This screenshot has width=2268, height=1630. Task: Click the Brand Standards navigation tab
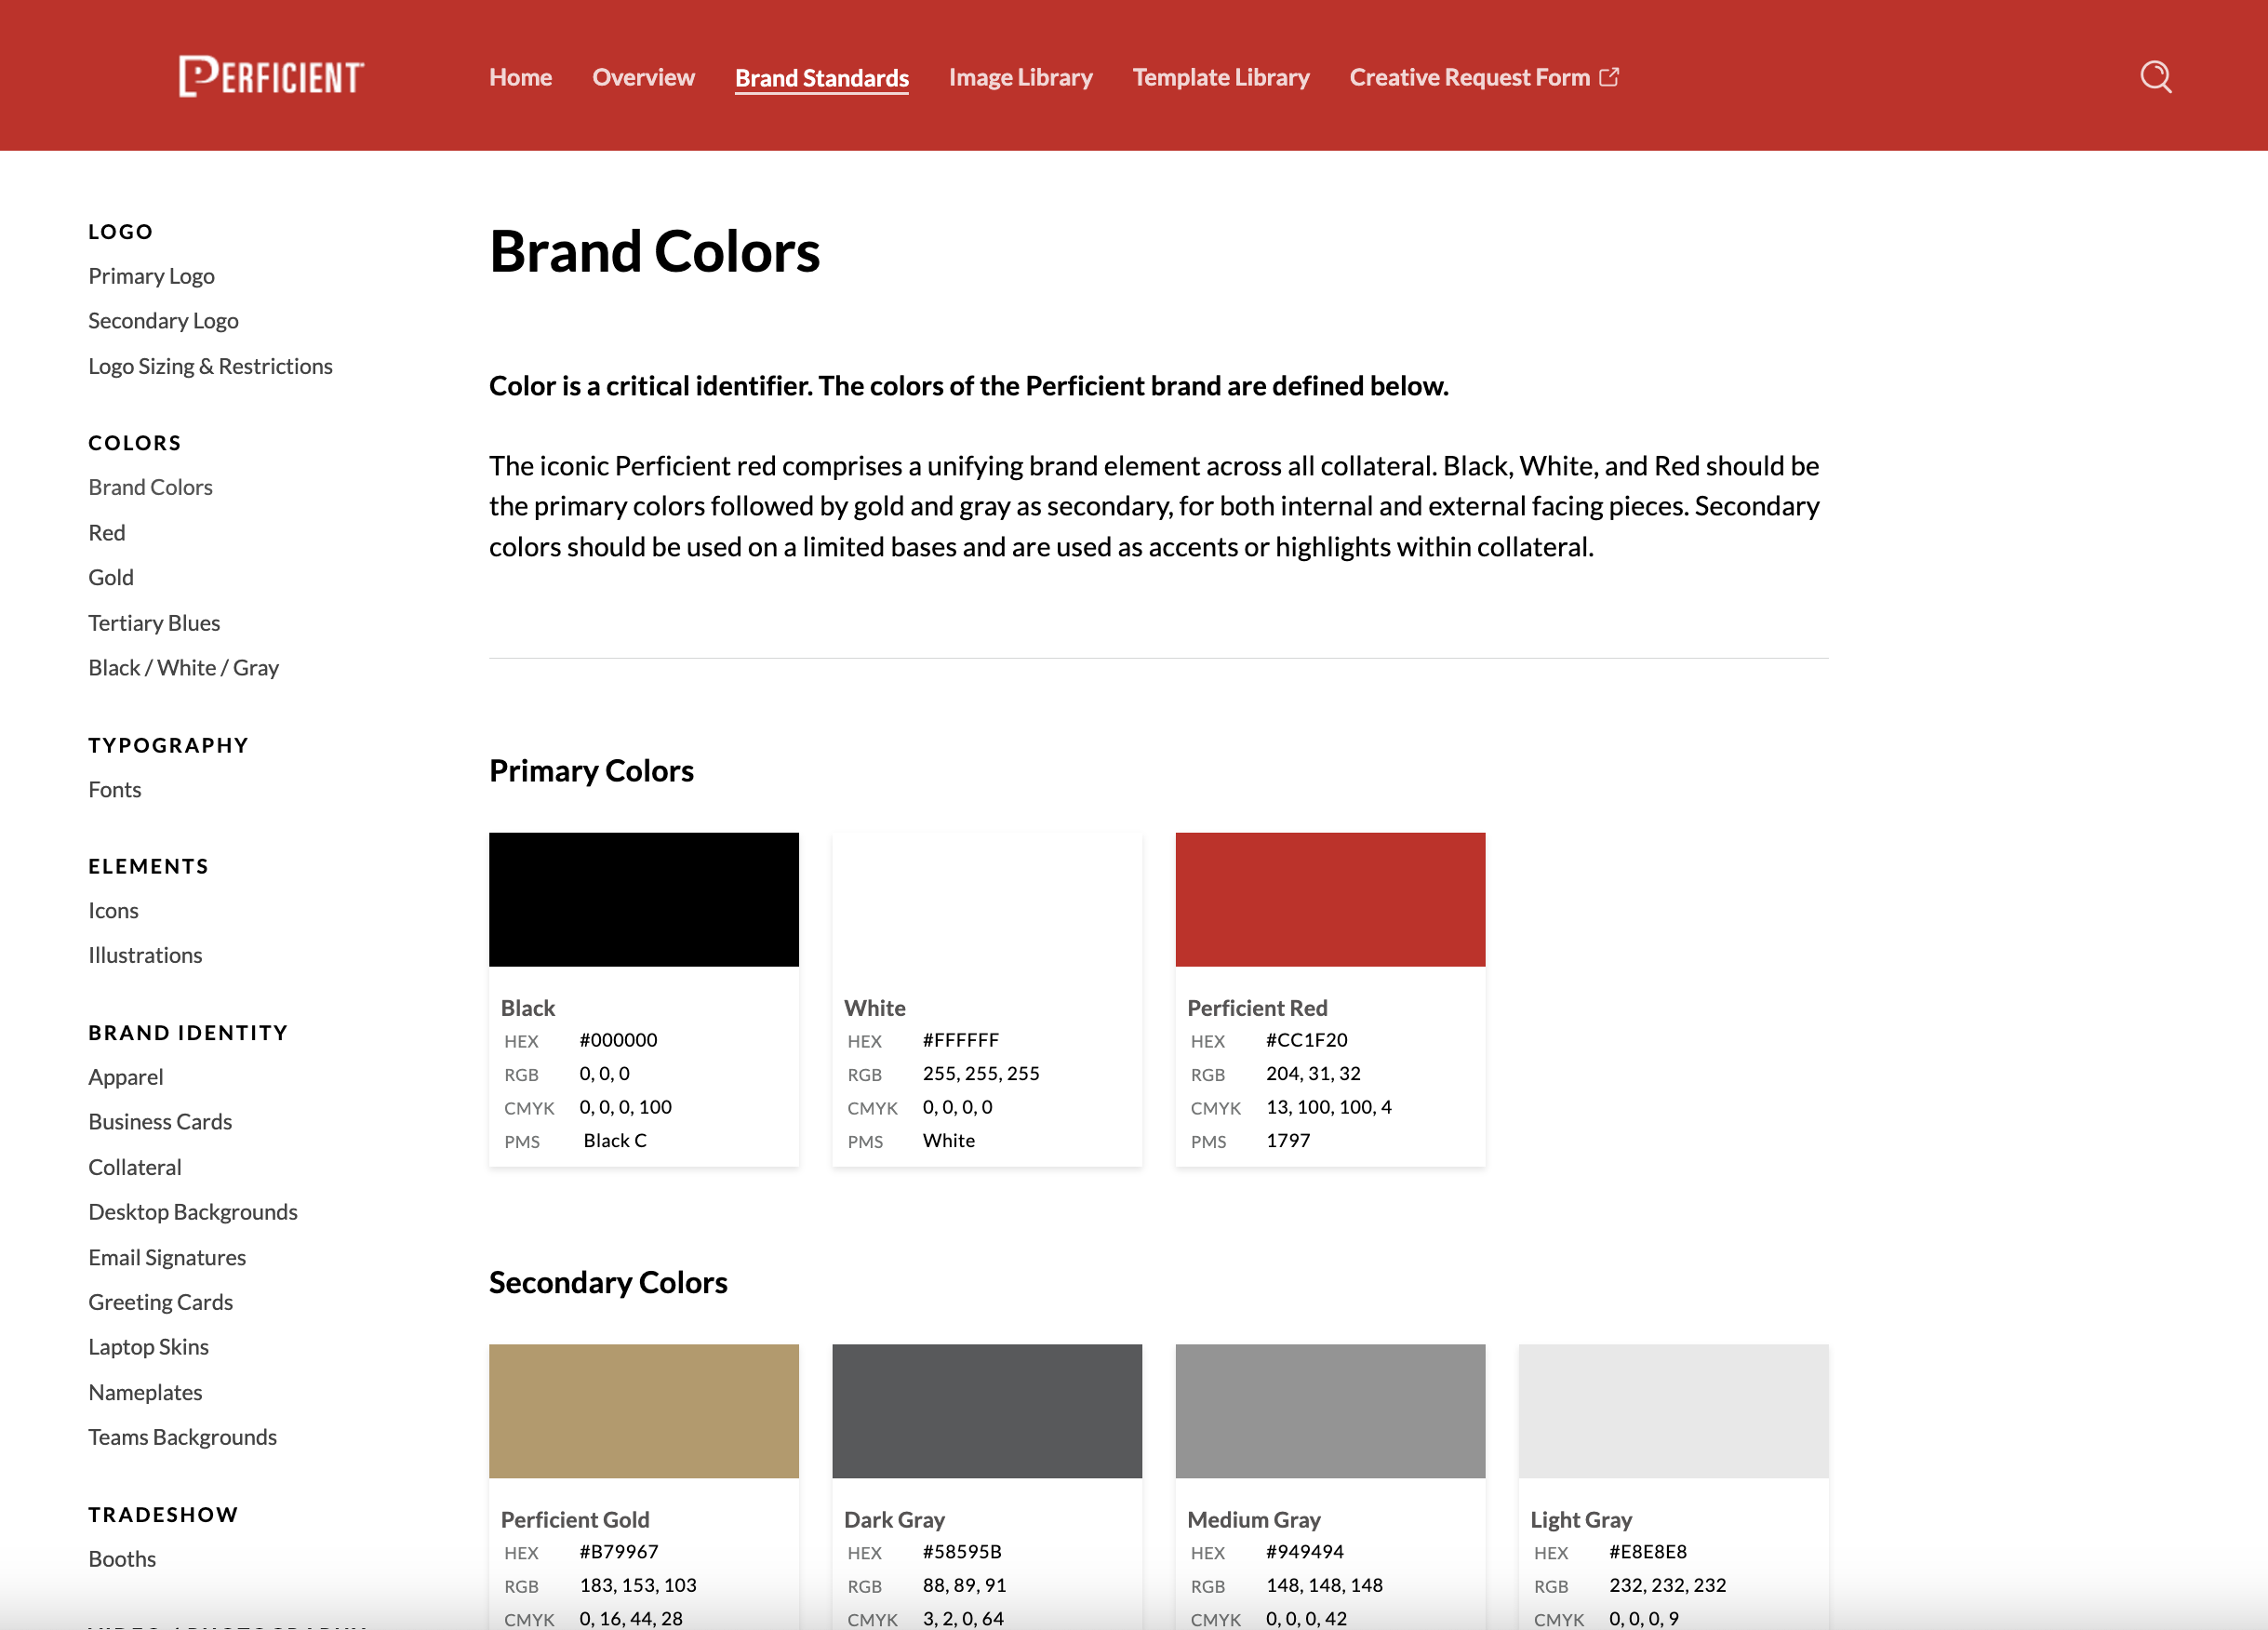click(x=822, y=75)
